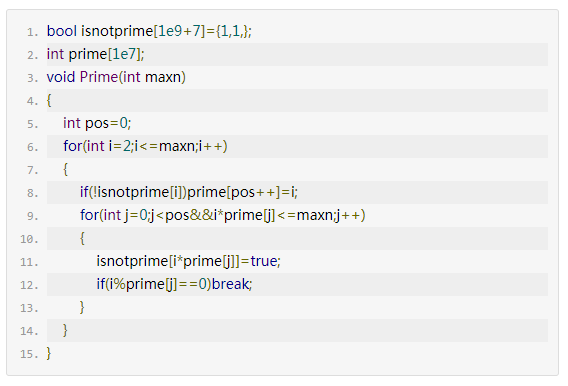Click final closing brace on line 15
This screenshot has width=568, height=386.
(49, 353)
